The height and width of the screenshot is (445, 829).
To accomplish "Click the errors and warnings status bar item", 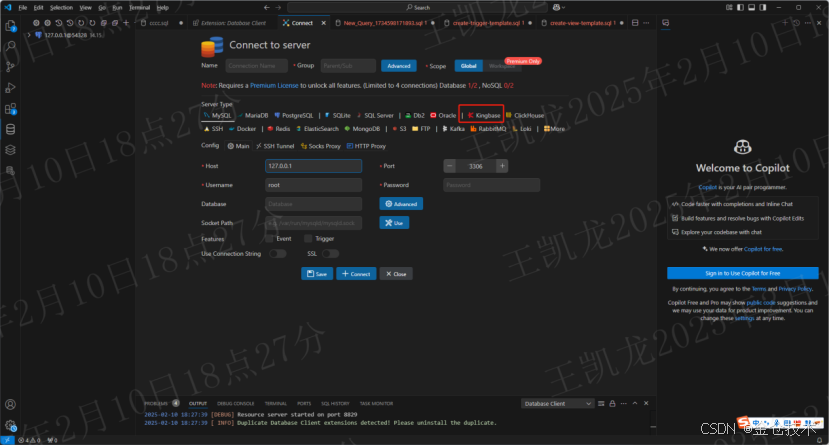I will point(30,440).
